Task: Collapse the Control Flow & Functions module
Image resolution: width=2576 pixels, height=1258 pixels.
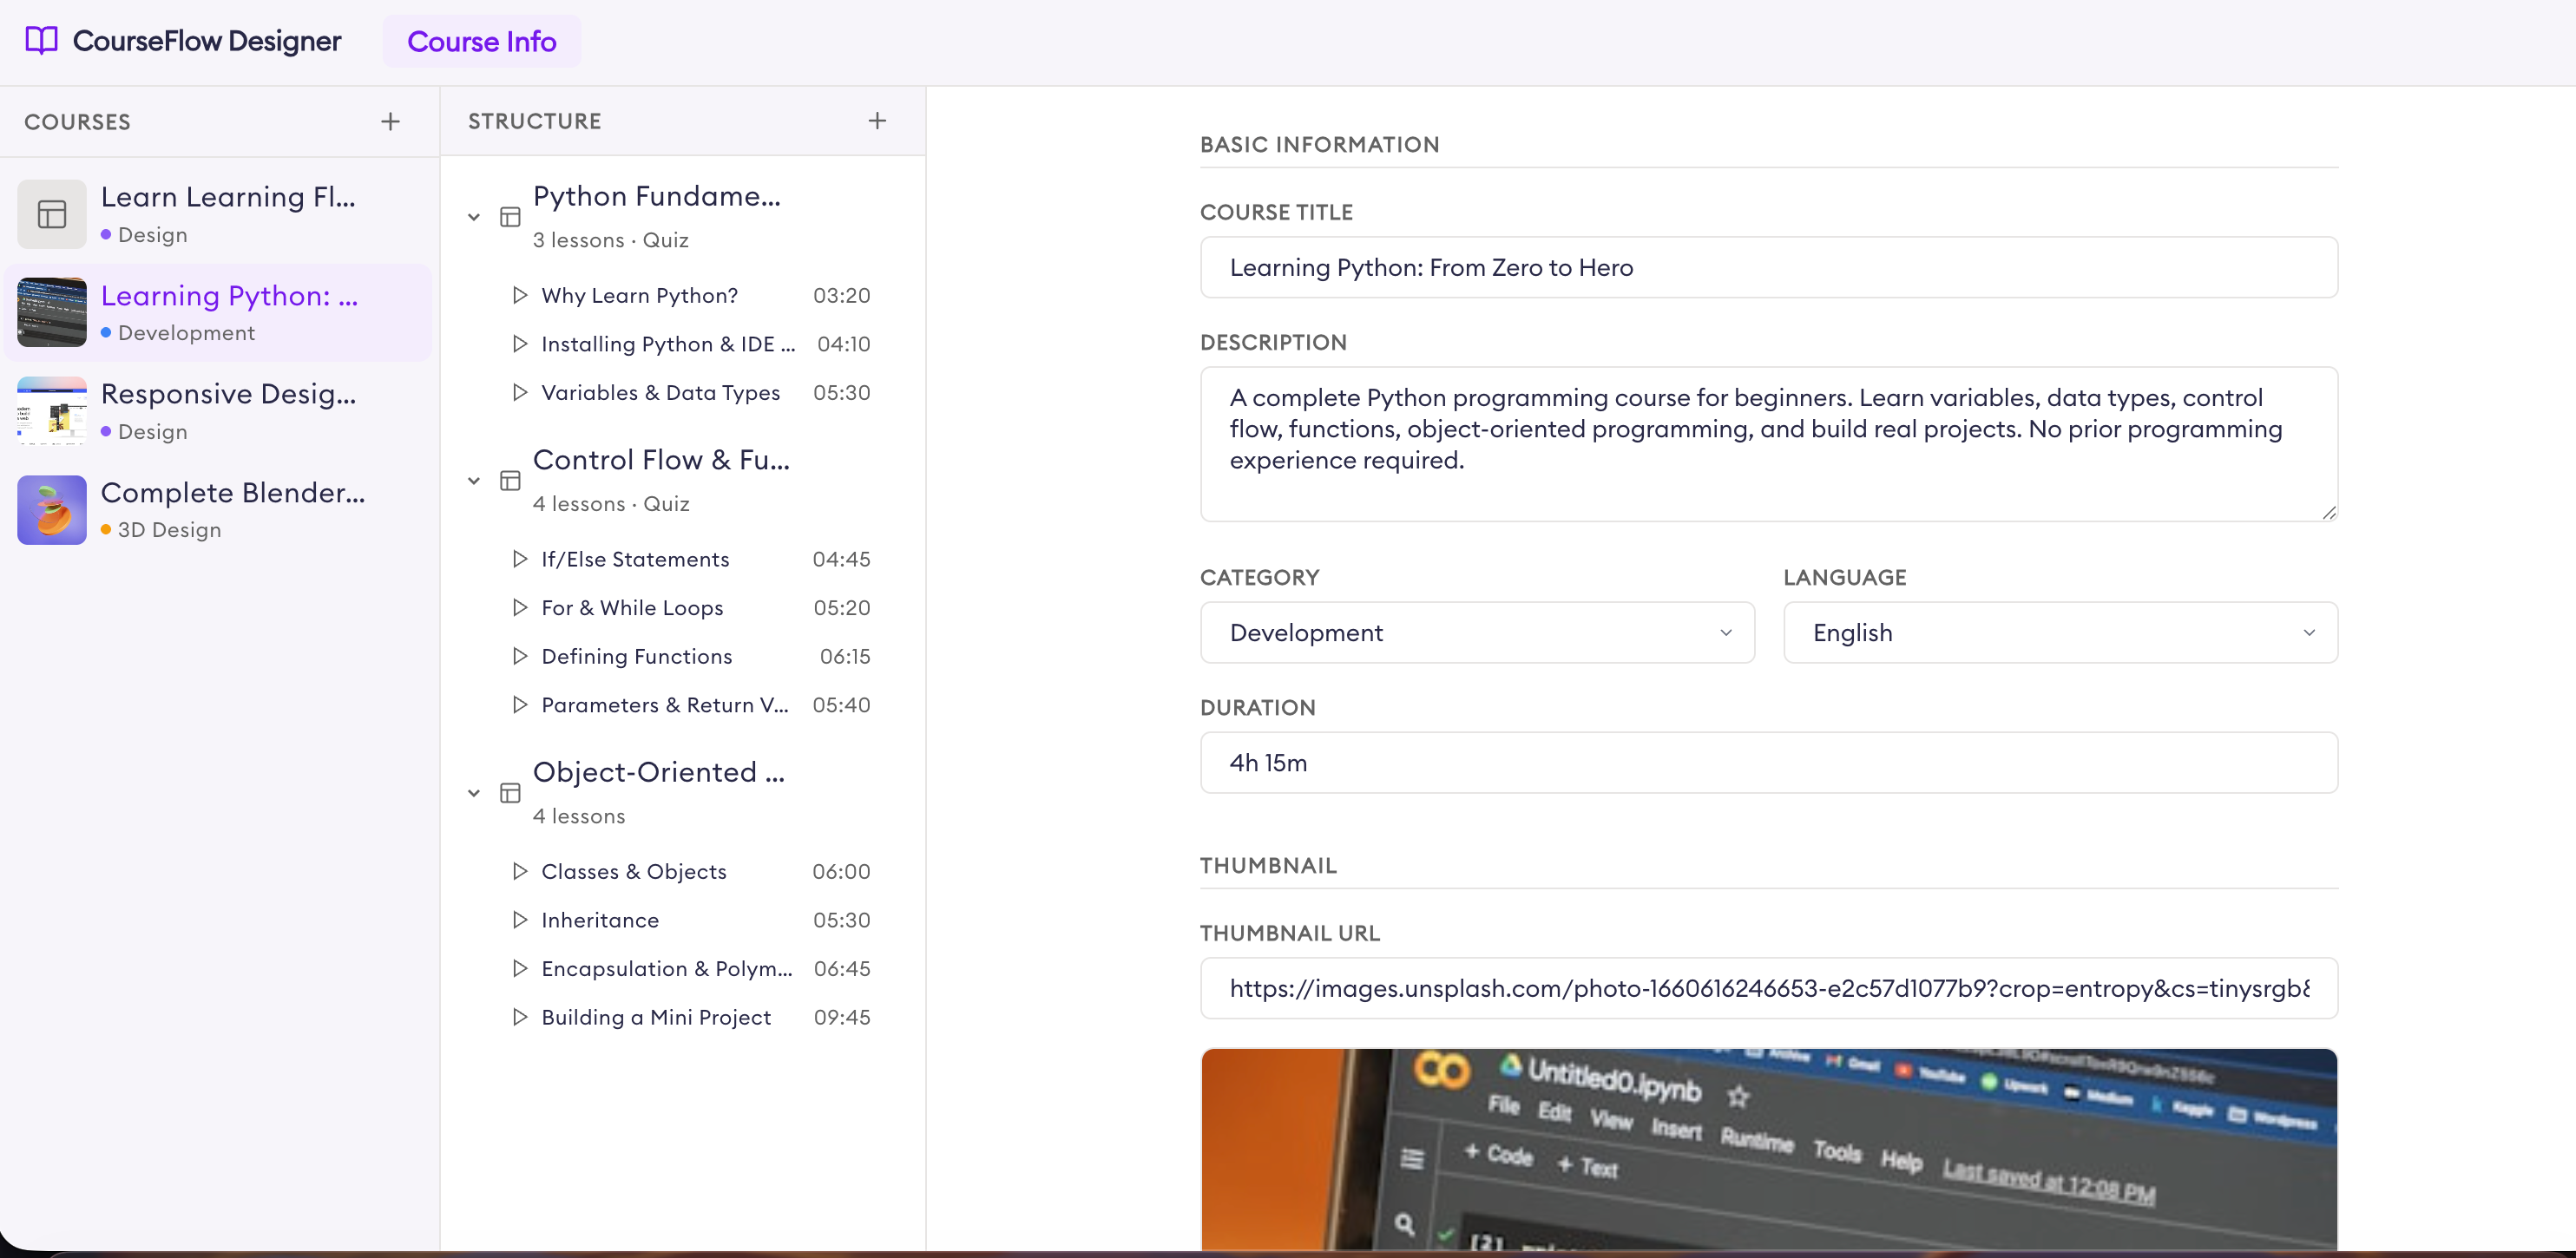Action: pos(474,480)
